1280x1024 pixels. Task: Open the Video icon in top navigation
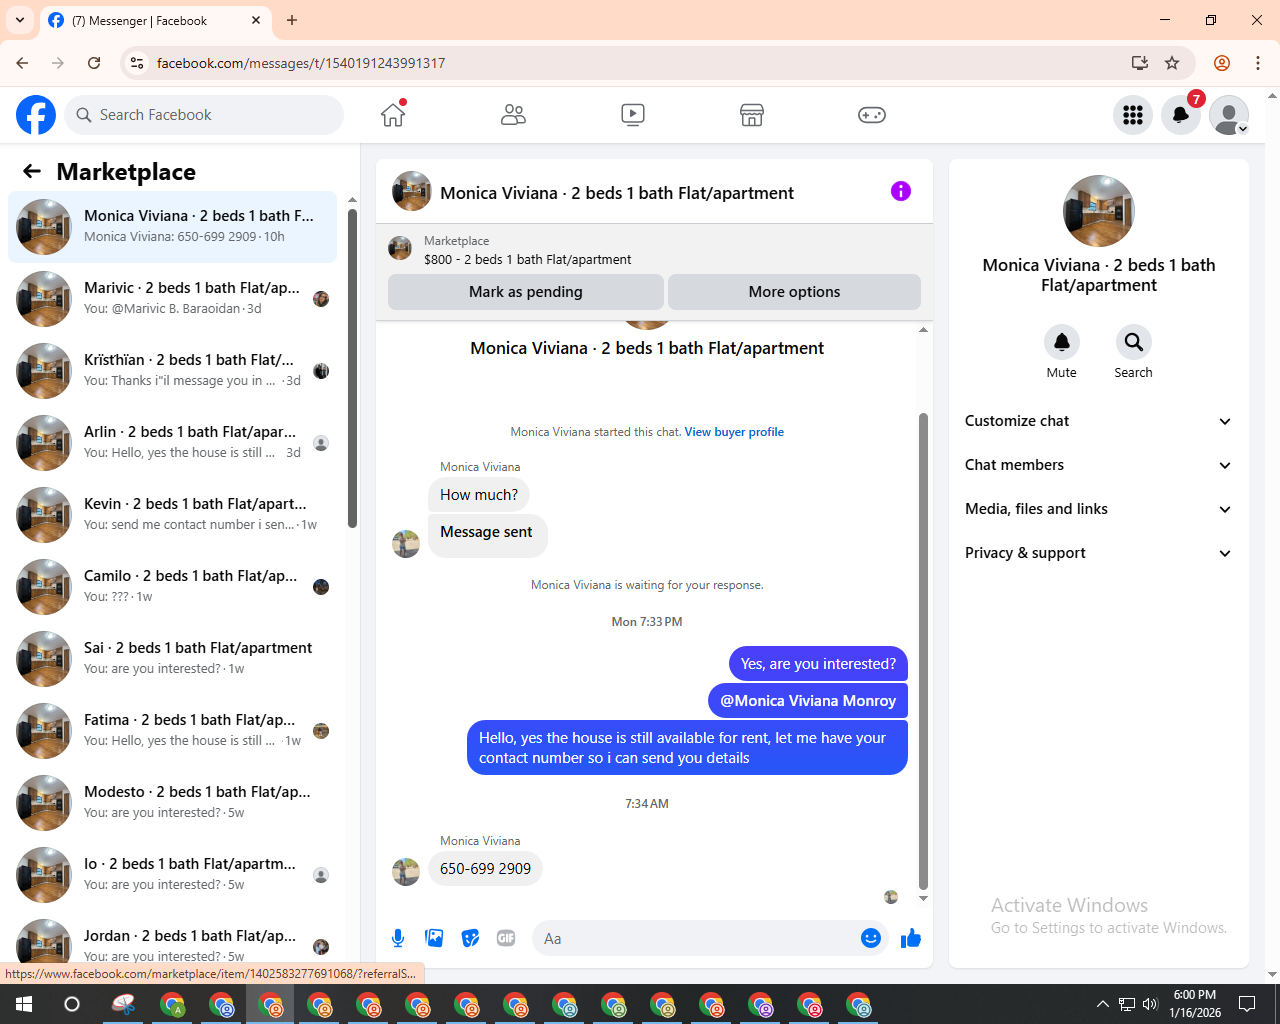click(633, 115)
